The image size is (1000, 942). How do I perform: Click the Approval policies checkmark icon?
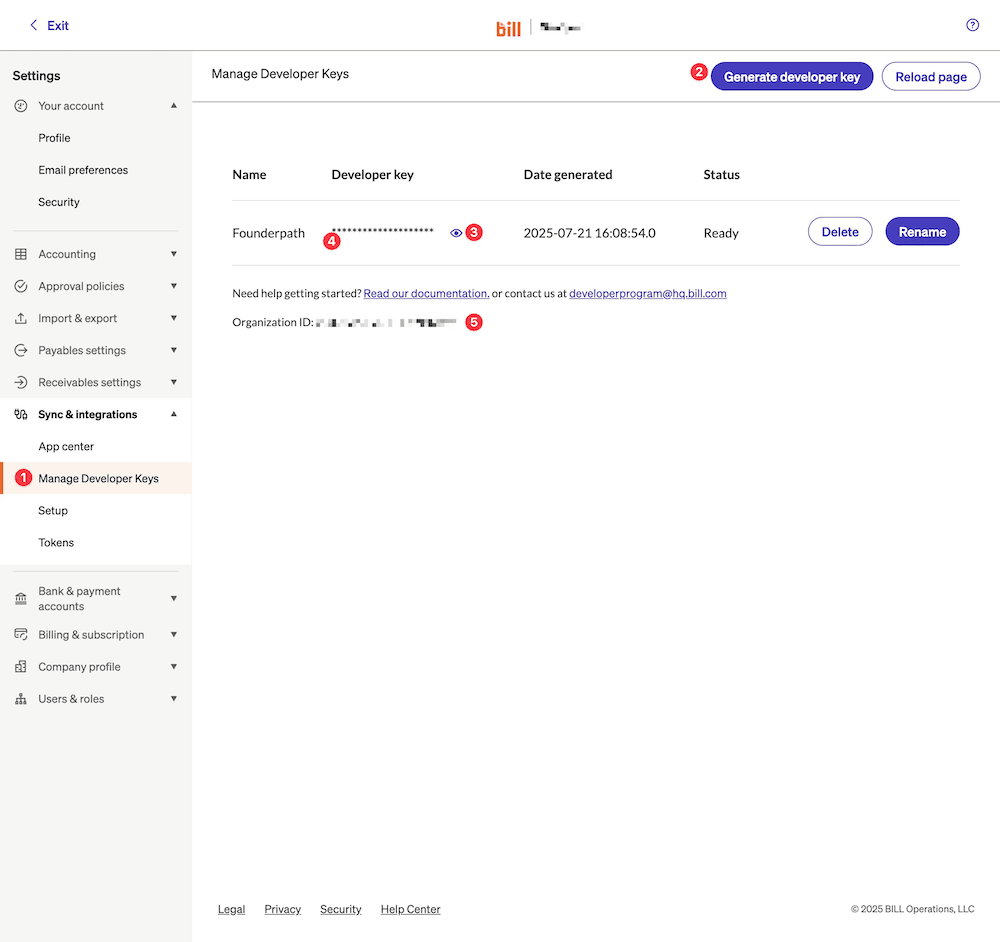(21, 286)
